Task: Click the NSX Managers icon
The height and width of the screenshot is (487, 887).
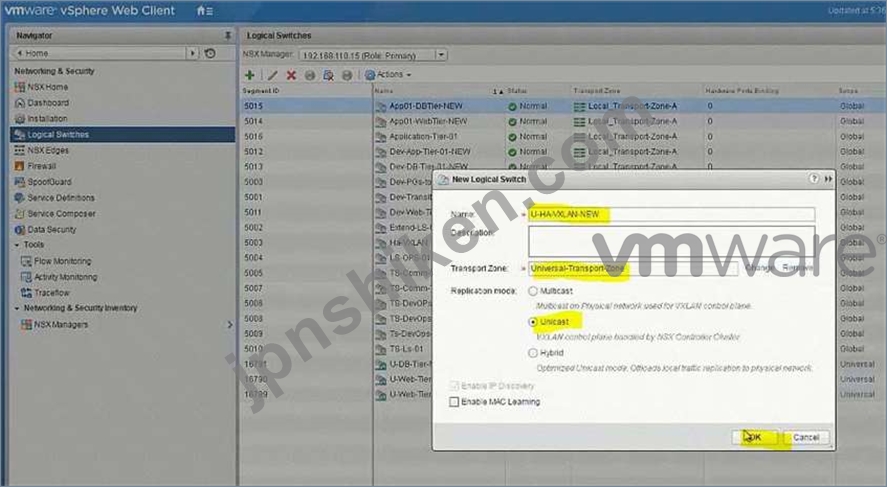Action: (x=26, y=325)
